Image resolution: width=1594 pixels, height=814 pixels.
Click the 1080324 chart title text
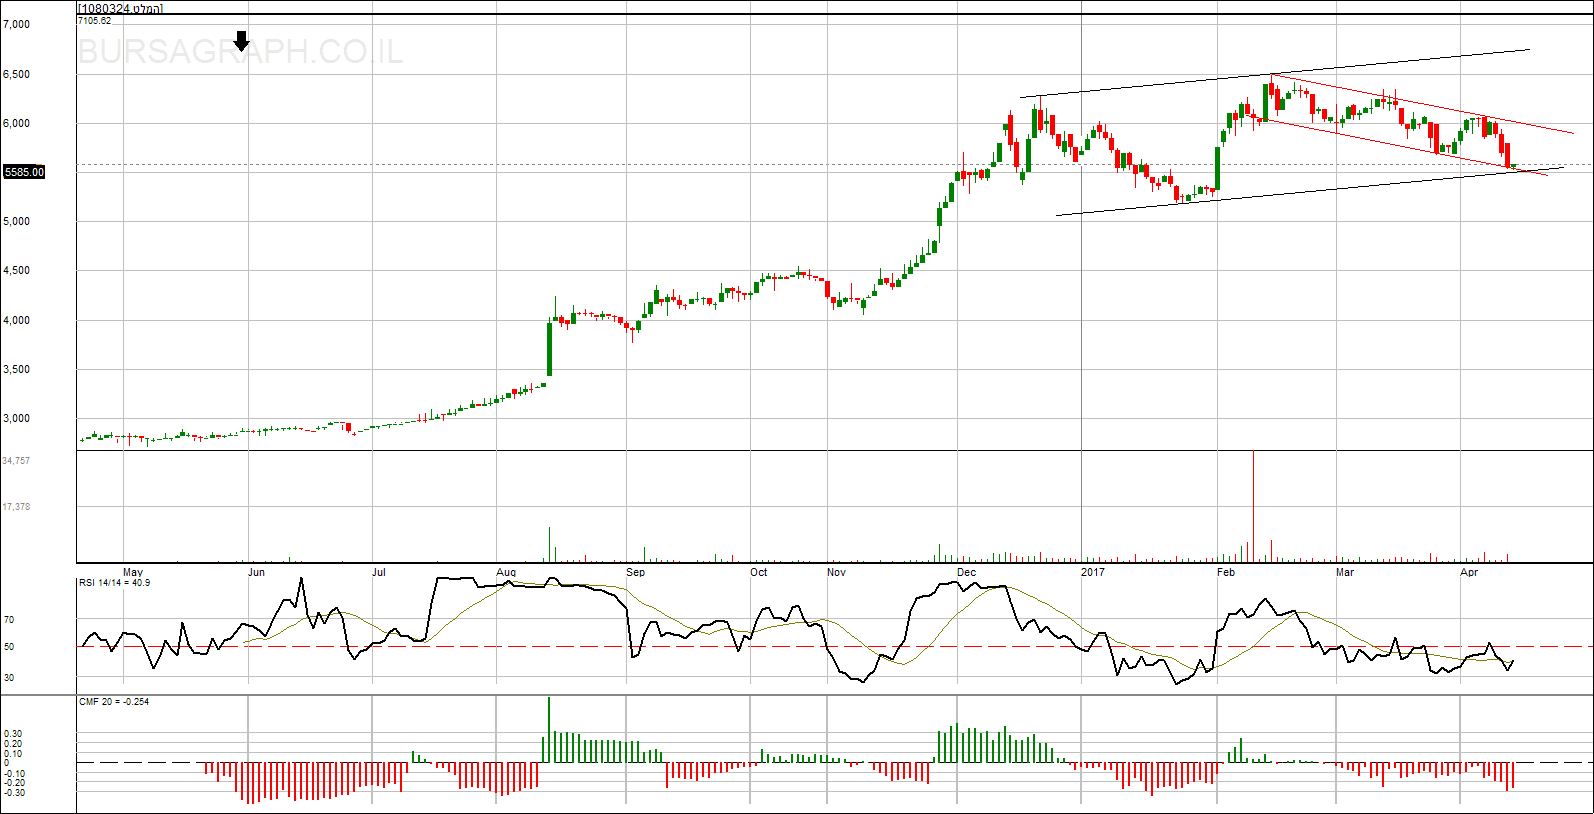[120, 8]
